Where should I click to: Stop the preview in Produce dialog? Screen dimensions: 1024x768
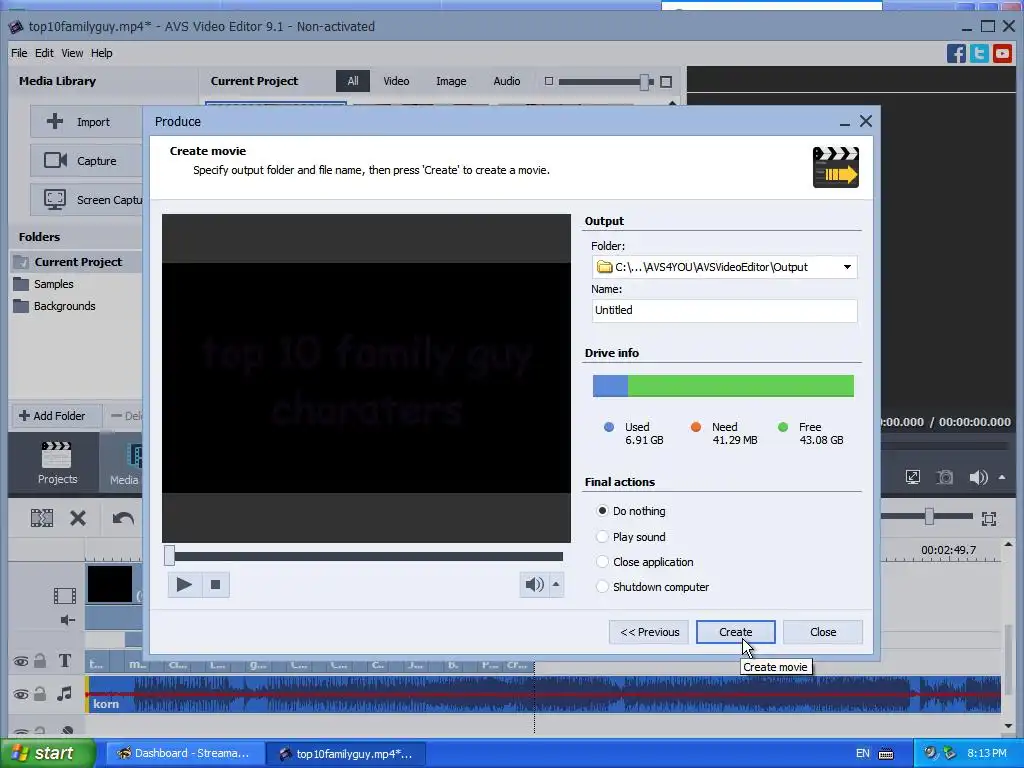[215, 584]
